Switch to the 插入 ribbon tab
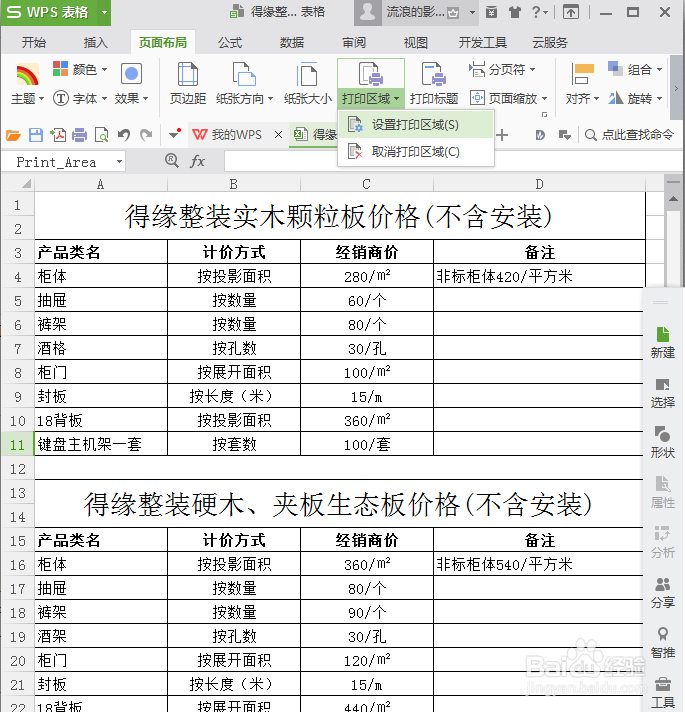Viewport: 685px width, 712px height. coord(96,43)
